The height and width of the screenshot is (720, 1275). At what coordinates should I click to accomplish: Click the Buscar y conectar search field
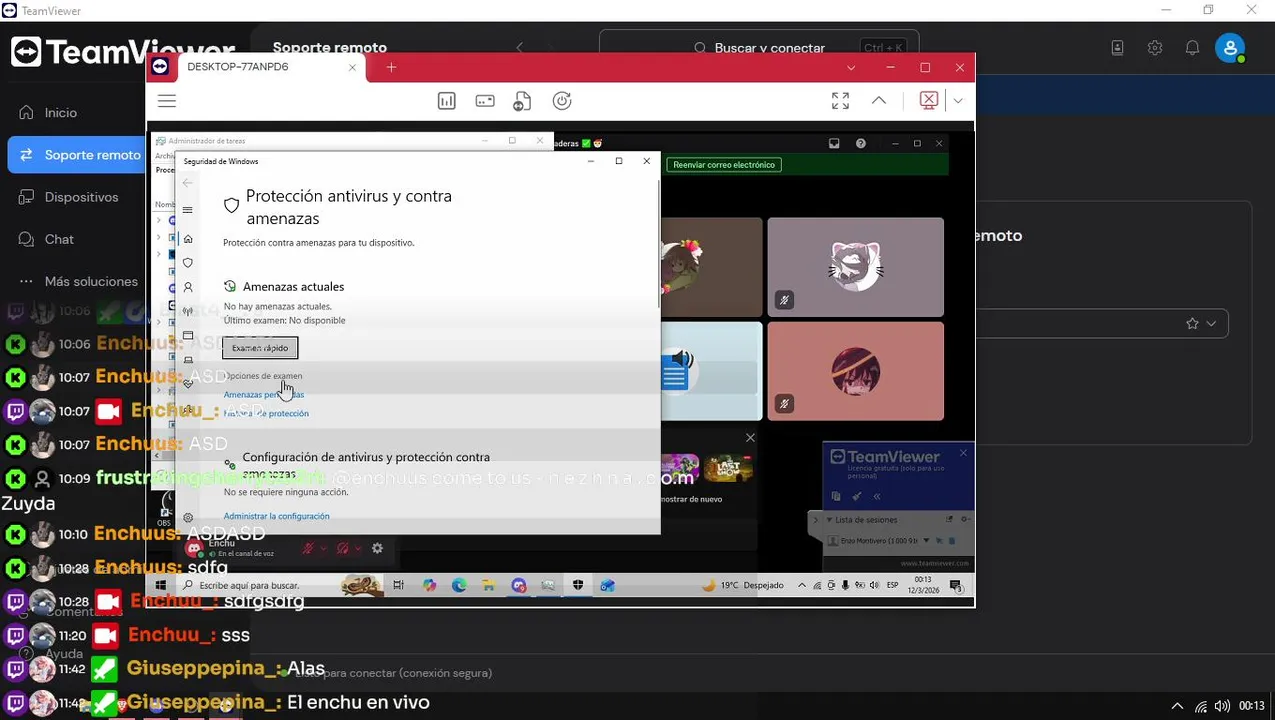click(760, 47)
